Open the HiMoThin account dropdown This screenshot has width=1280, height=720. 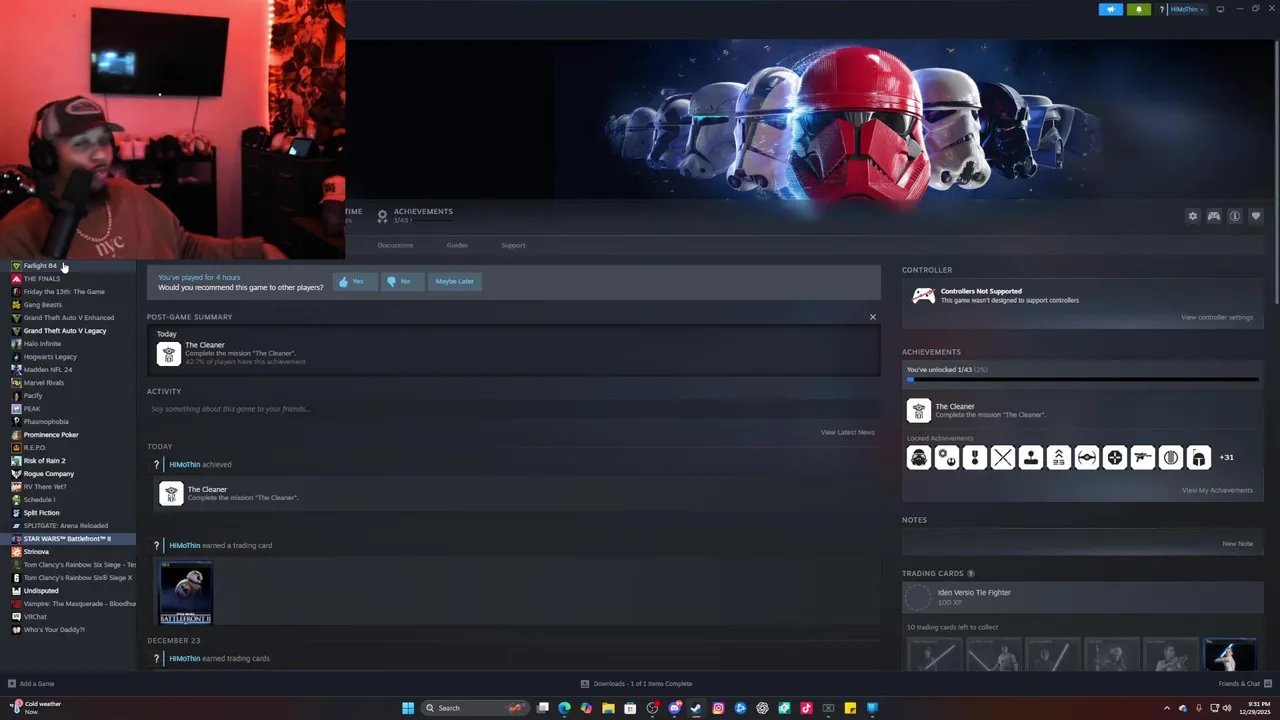1187,9
